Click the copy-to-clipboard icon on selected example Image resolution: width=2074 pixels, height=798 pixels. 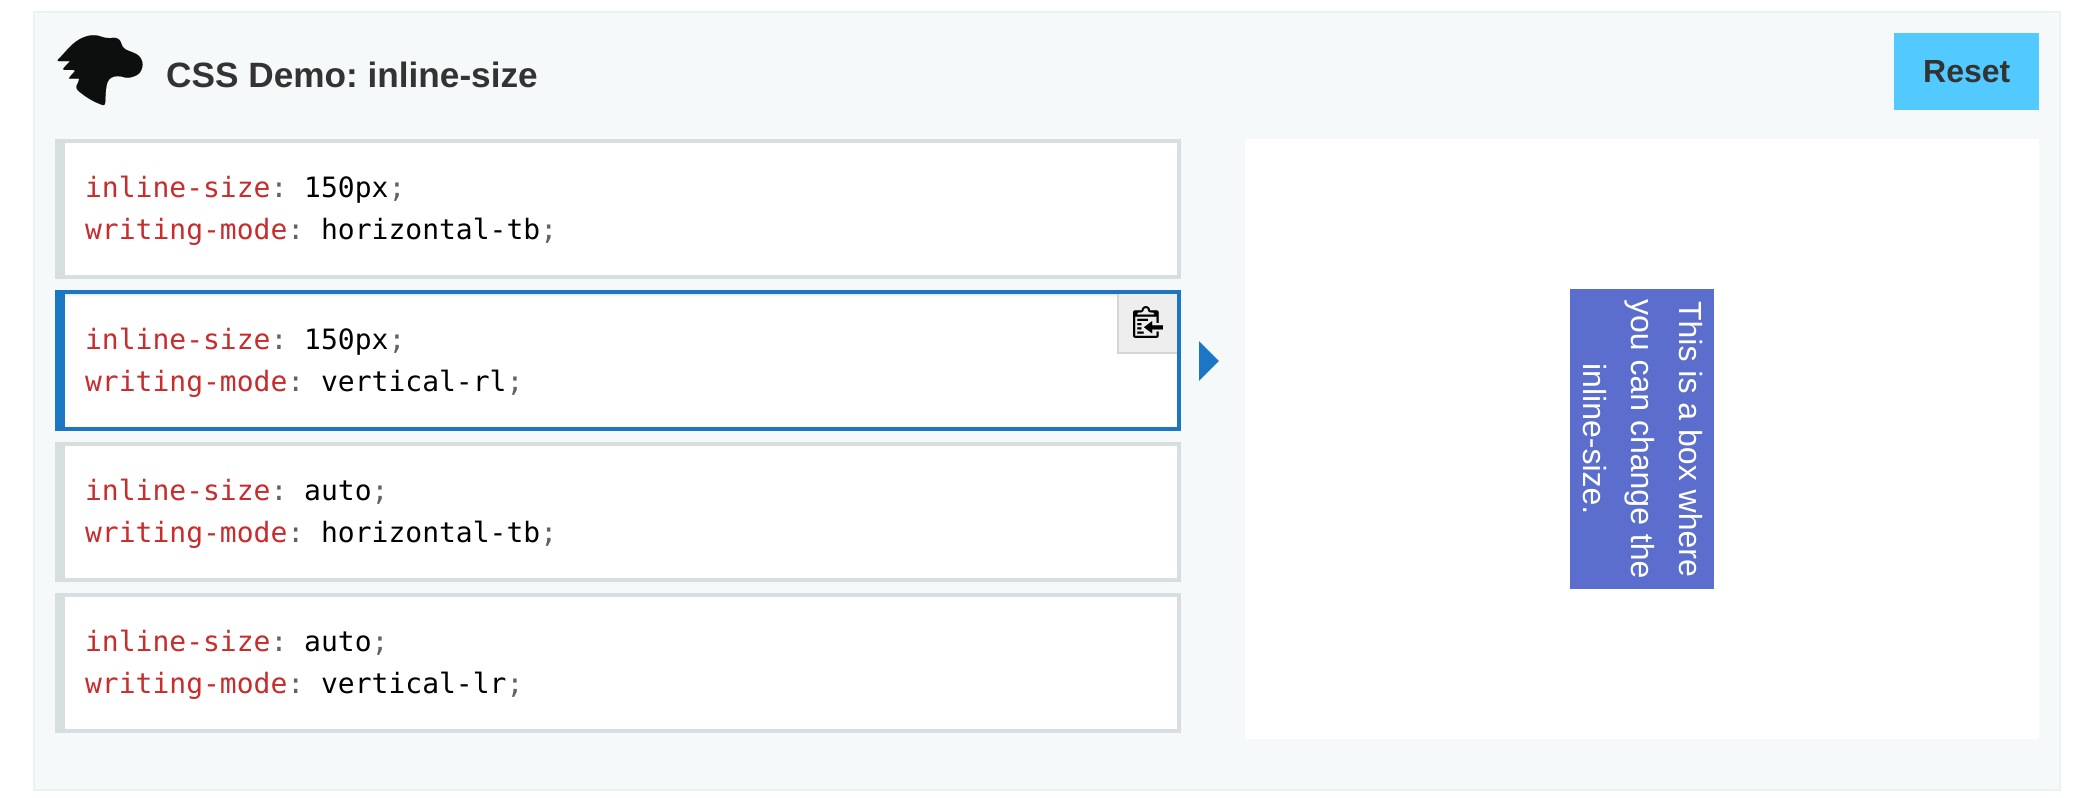pos(1146,325)
